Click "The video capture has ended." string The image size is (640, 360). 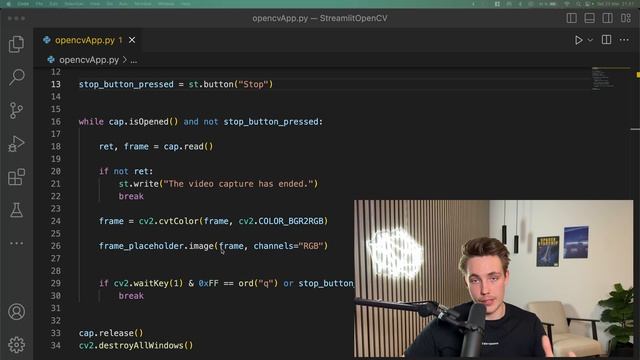coord(238,184)
